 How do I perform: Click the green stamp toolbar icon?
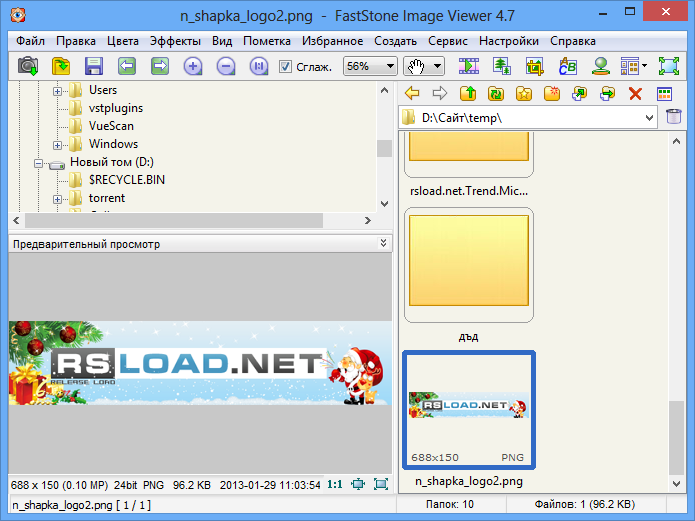(601, 67)
